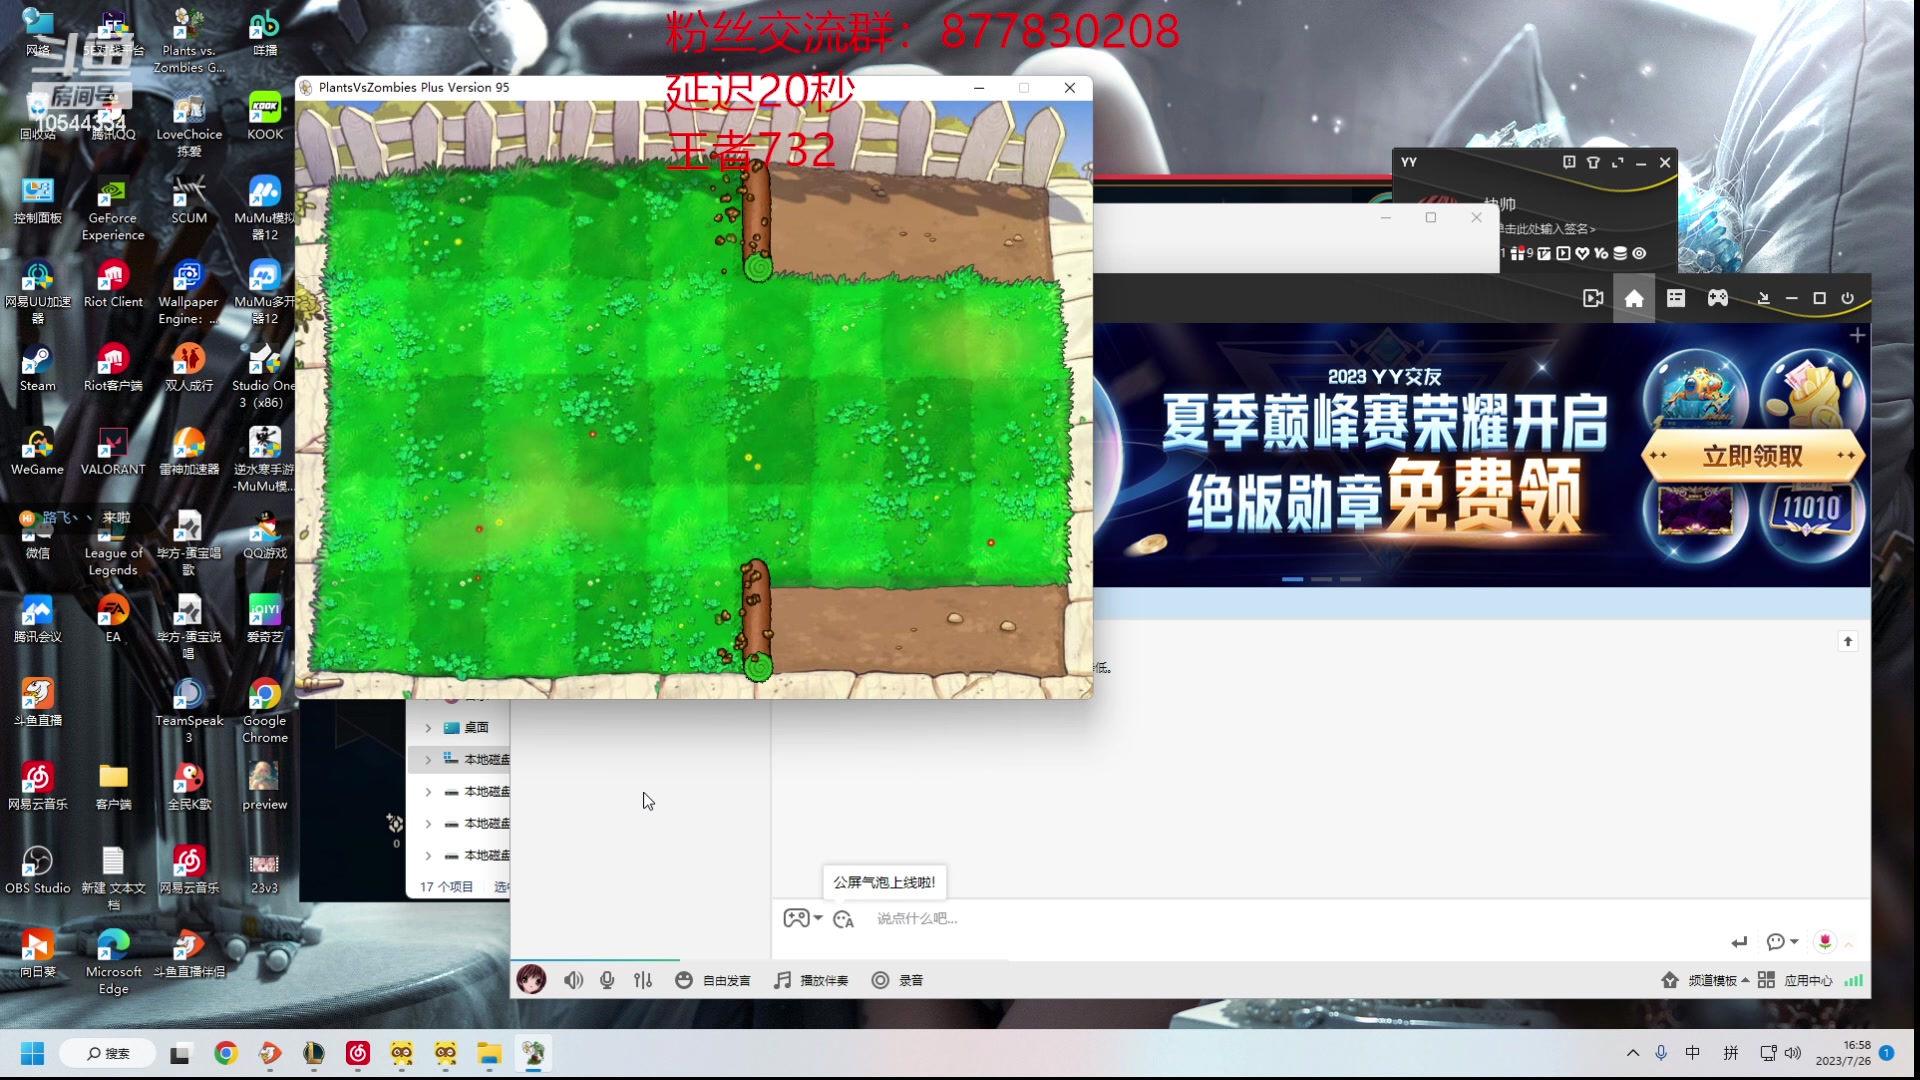Click the 播放伴奏 accompaniment button
Image resolution: width=1920 pixels, height=1080 pixels.
coord(811,981)
